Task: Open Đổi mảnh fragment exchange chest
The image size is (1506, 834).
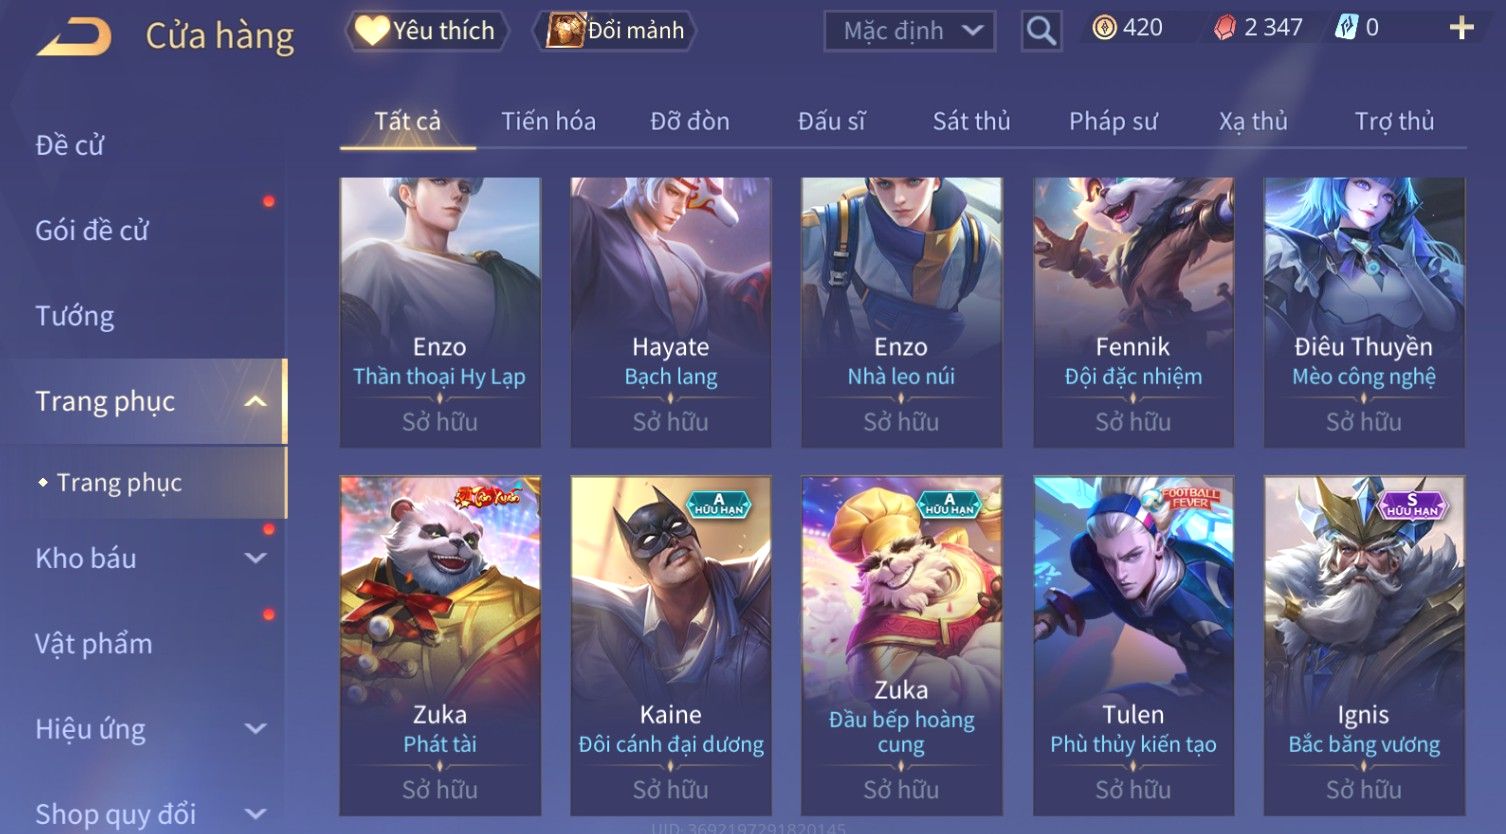Action: coord(617,31)
